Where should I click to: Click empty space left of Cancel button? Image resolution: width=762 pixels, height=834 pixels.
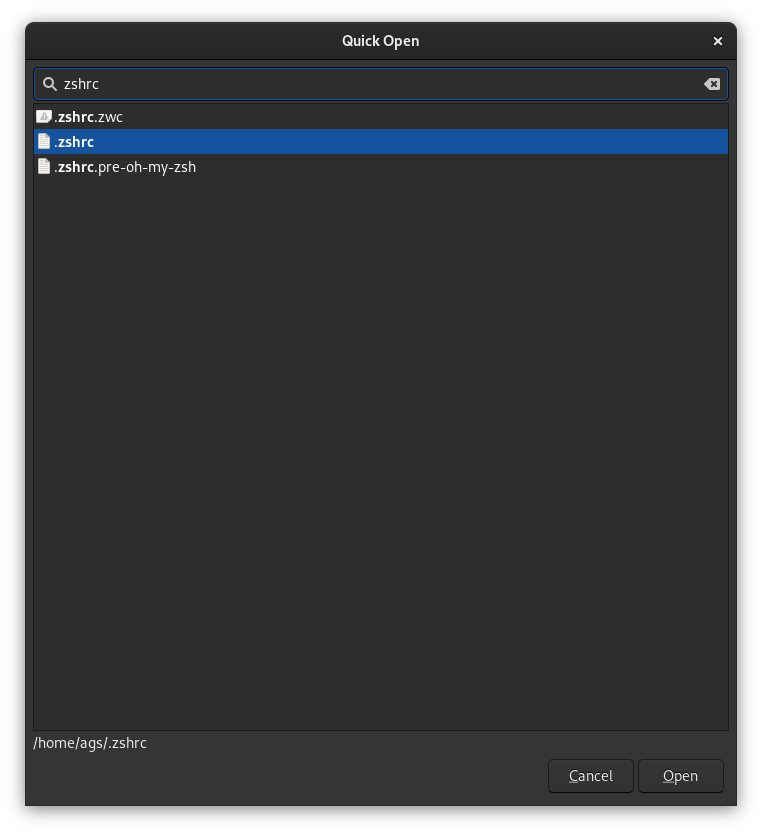287,776
